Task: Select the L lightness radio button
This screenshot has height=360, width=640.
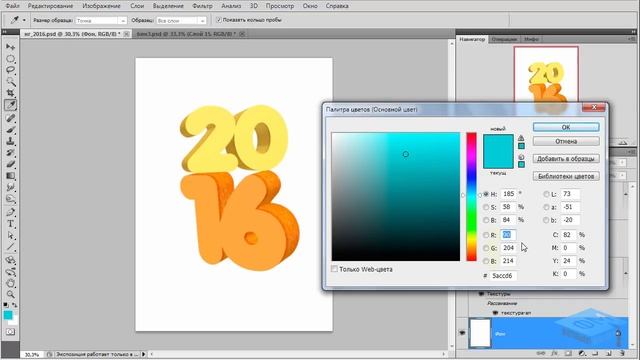Action: coord(546,194)
